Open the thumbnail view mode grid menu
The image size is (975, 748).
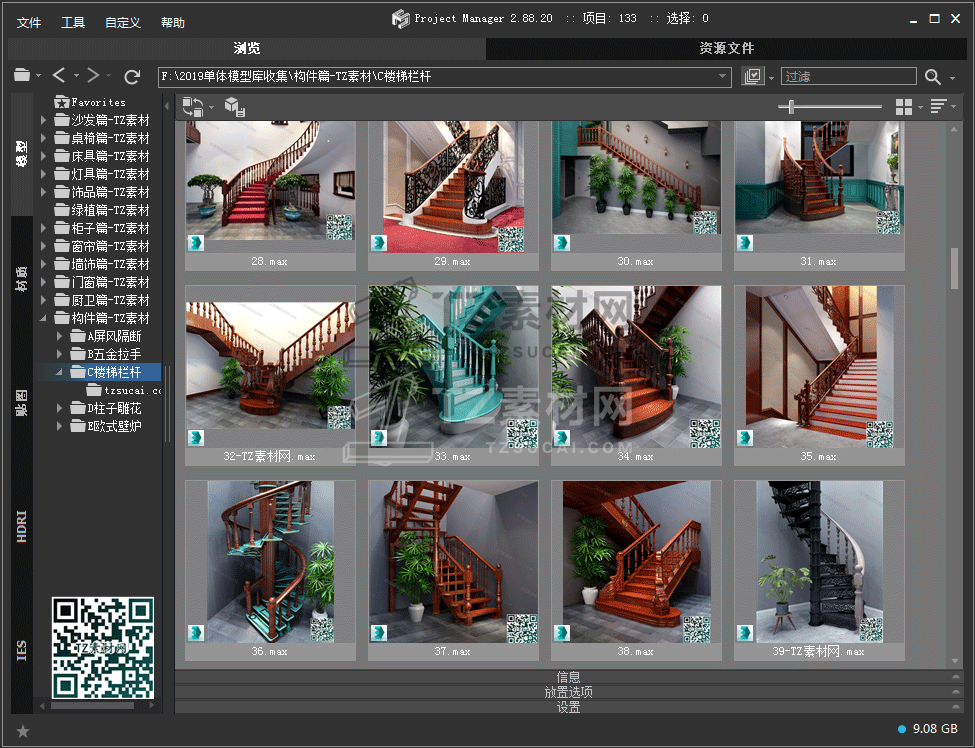[x=904, y=107]
